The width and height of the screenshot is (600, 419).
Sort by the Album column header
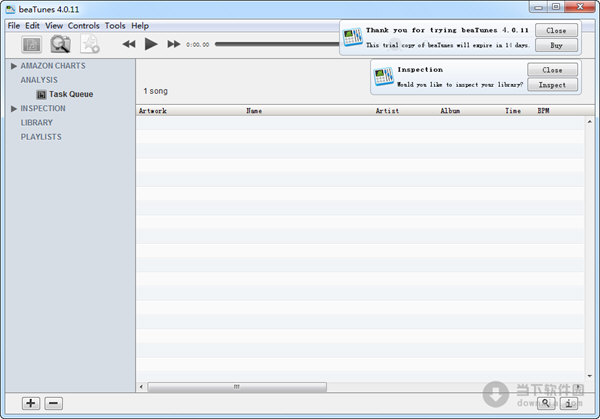click(450, 111)
